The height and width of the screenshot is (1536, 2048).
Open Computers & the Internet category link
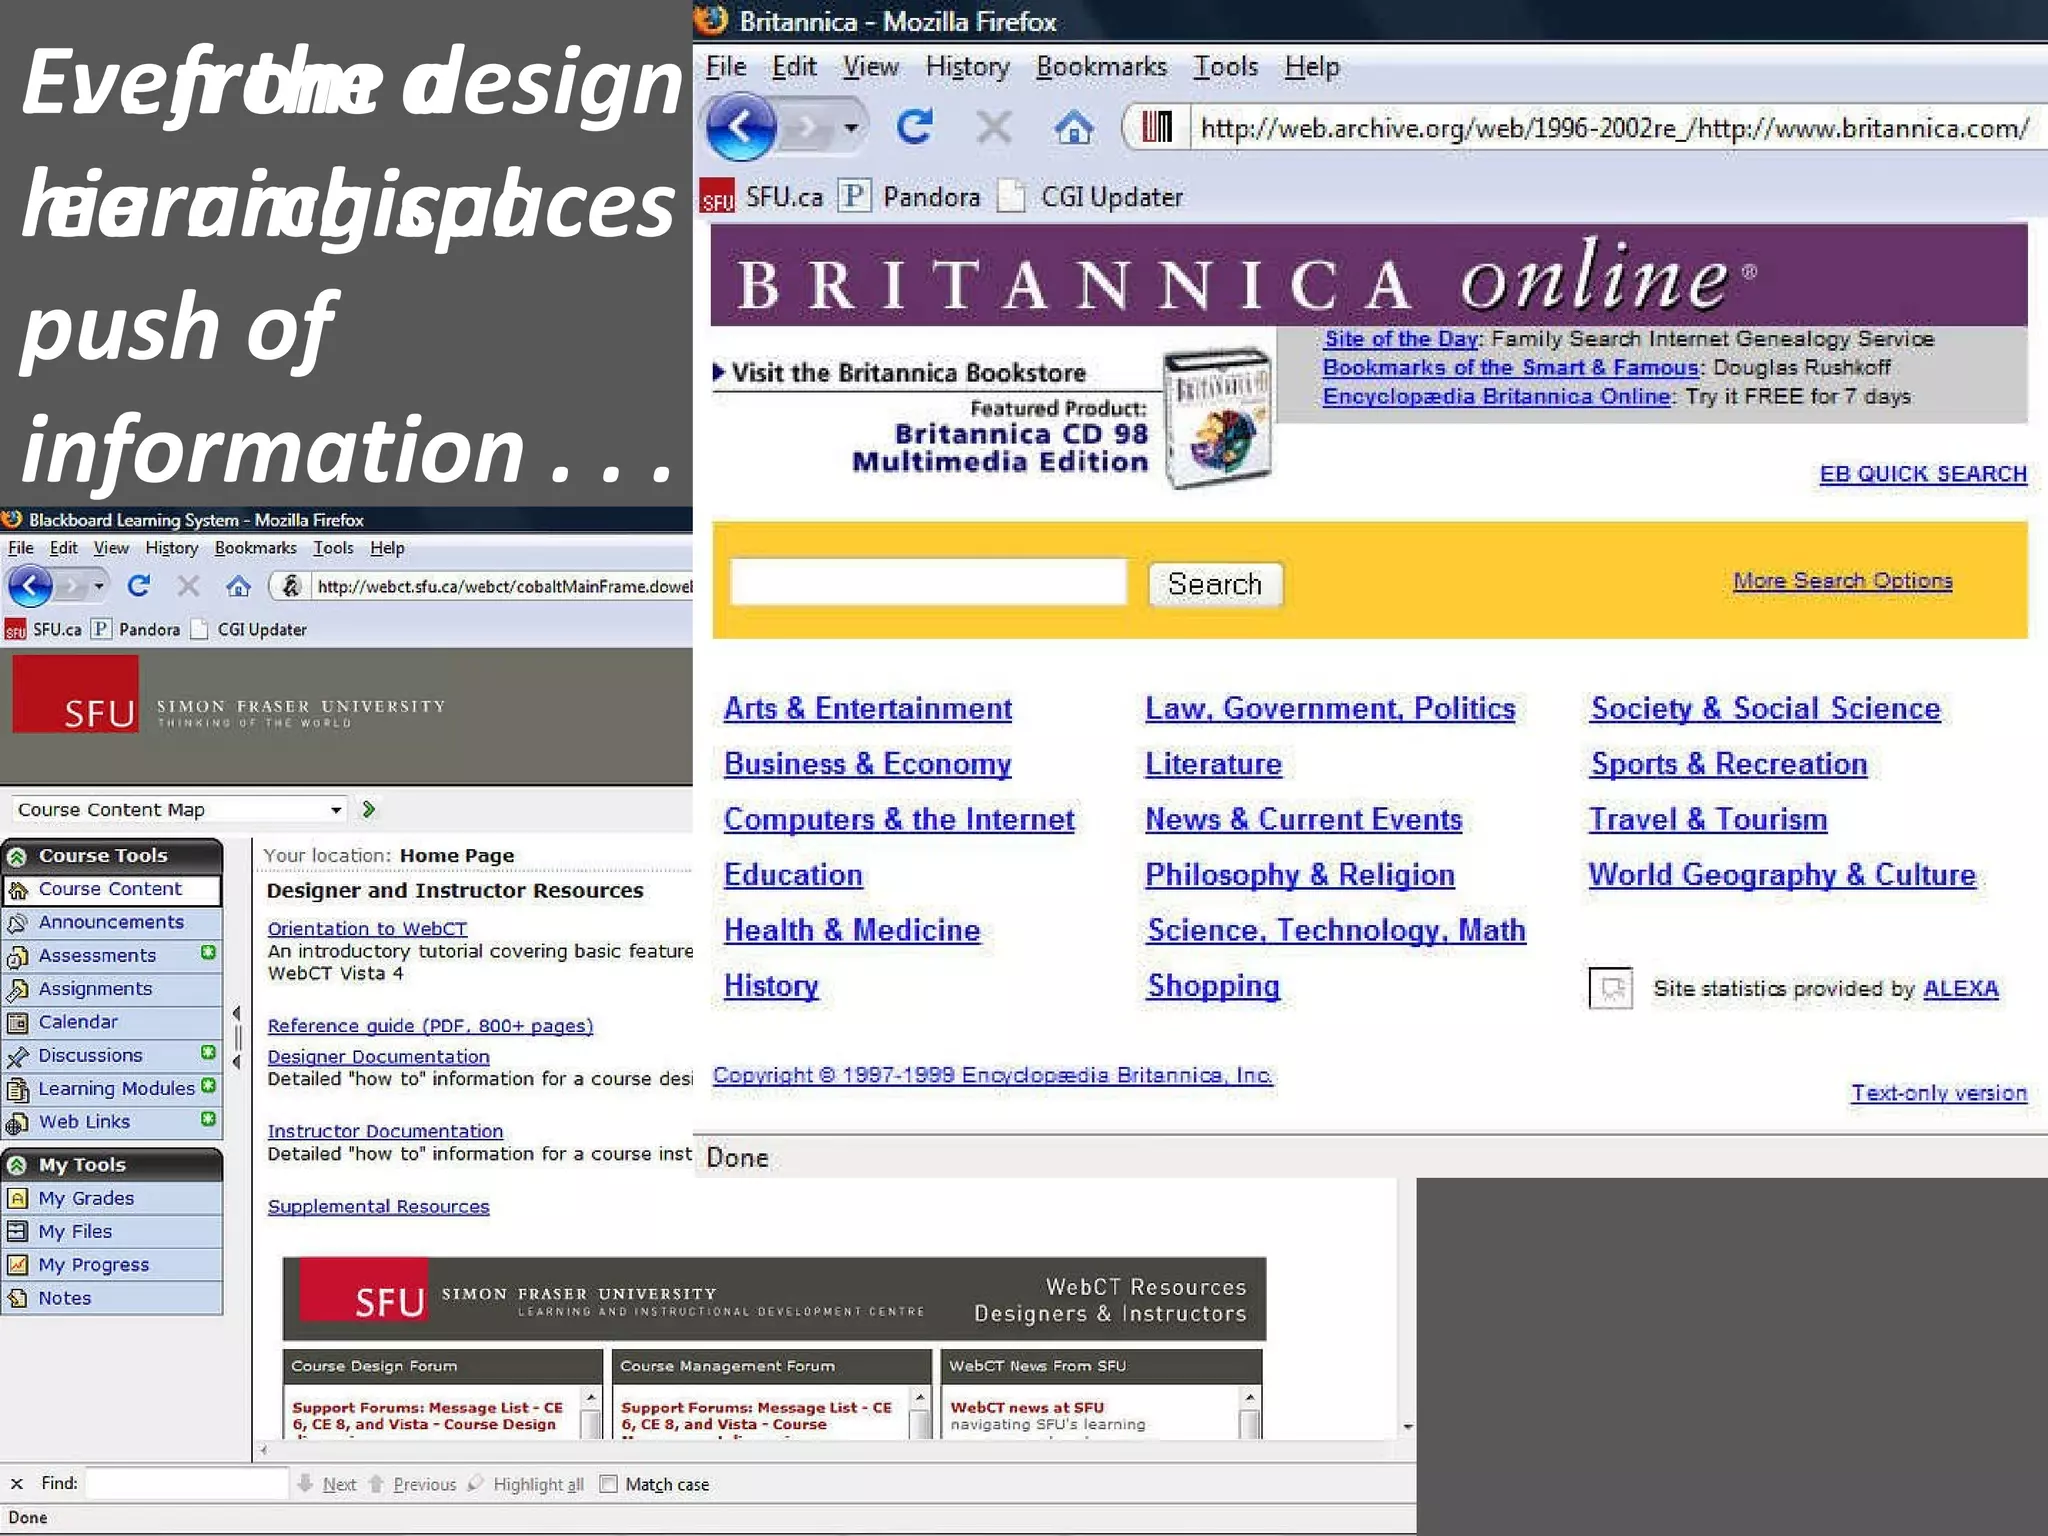coord(899,820)
